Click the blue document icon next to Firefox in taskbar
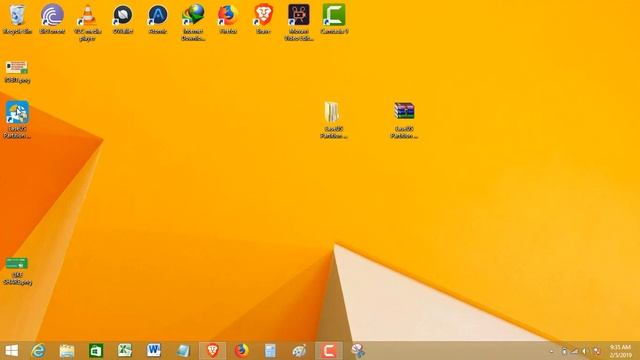This screenshot has width=640, height=360. [x=270, y=351]
